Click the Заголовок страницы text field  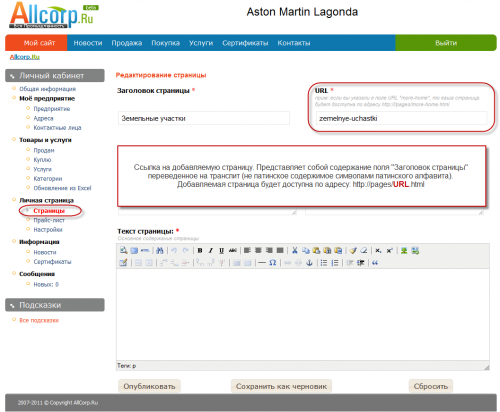[x=204, y=118]
